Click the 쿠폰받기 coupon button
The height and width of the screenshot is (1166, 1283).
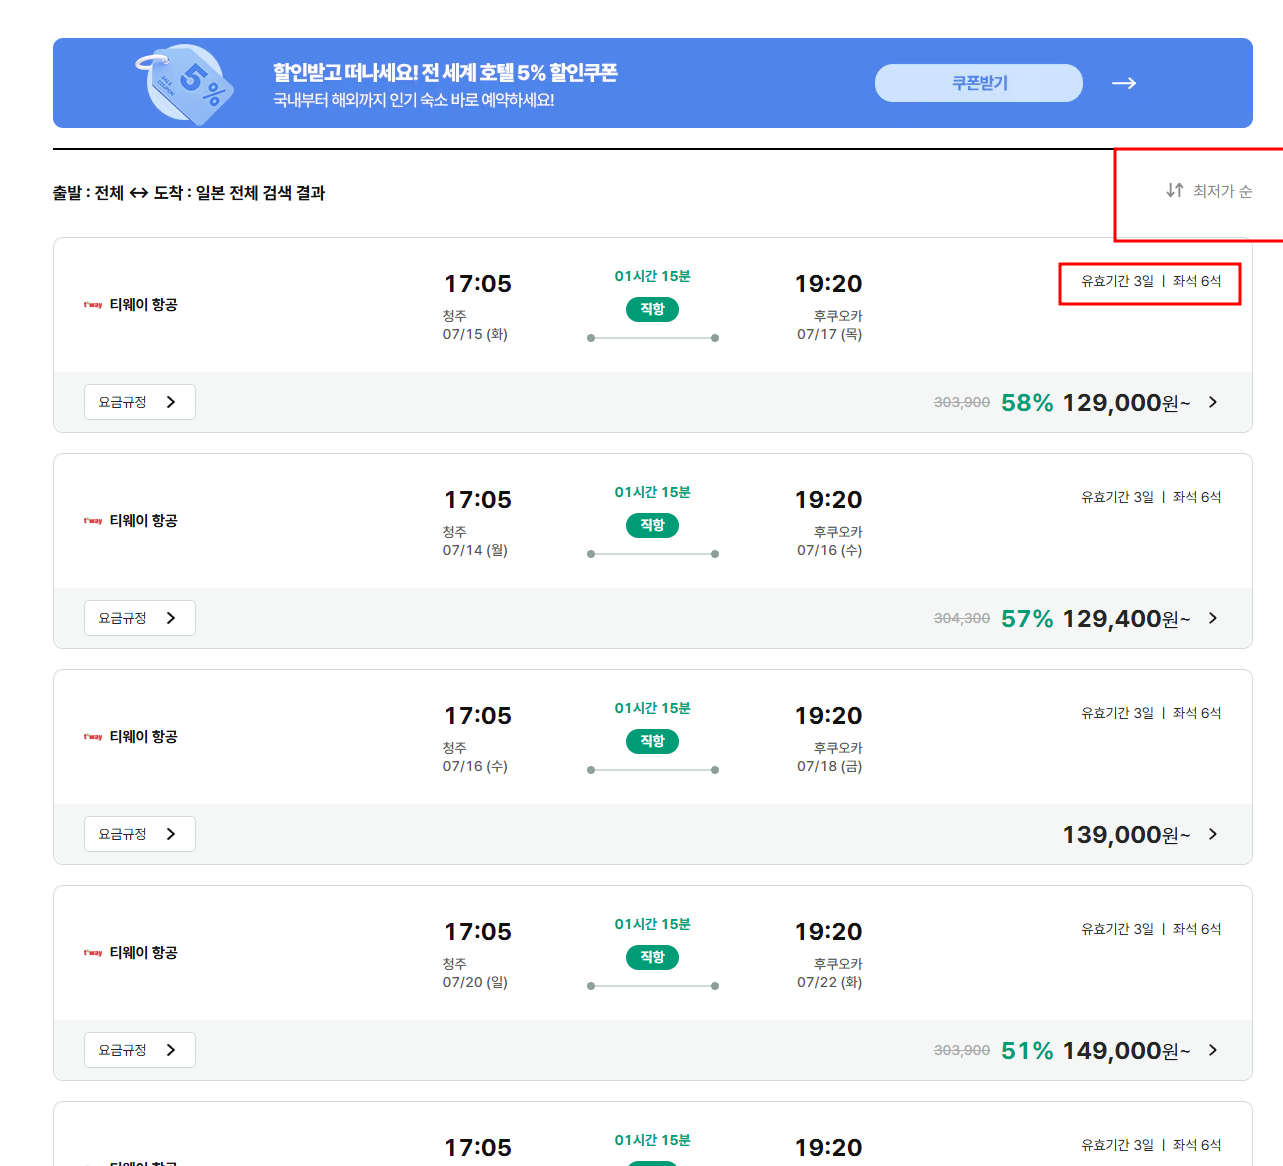coord(978,83)
